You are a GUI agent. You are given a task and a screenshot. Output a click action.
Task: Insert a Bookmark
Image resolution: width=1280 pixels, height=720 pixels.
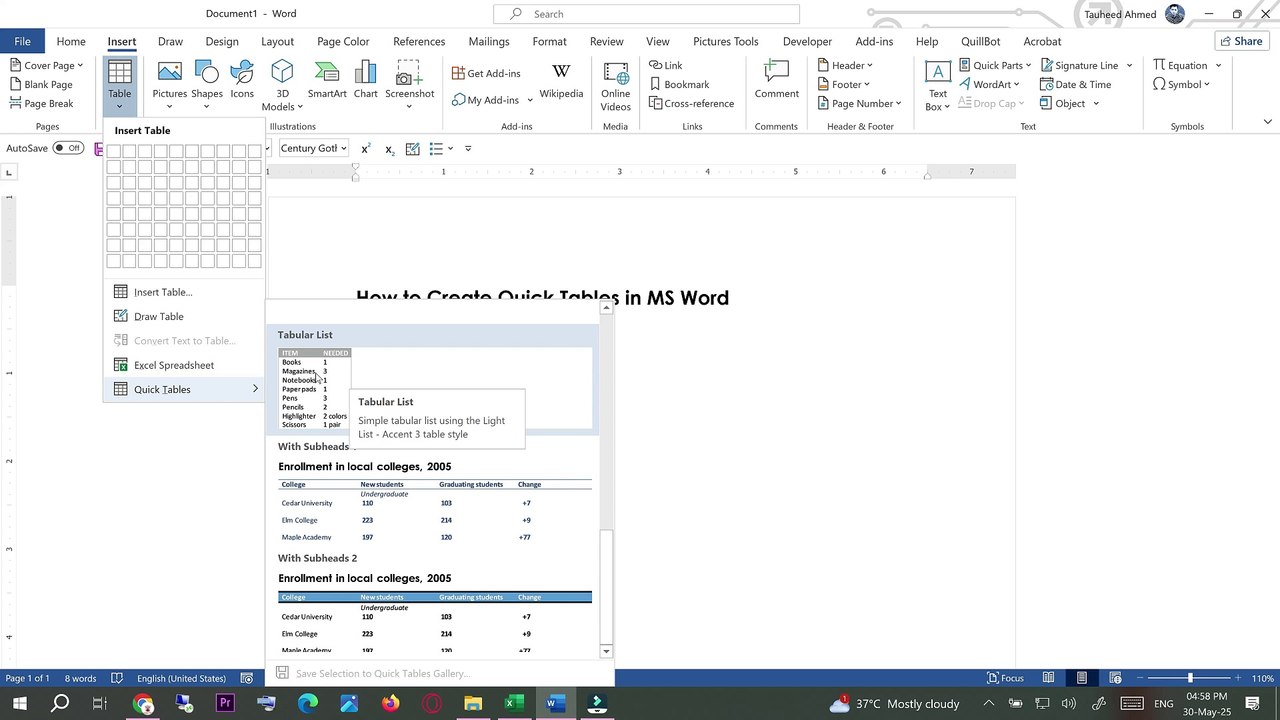679,84
